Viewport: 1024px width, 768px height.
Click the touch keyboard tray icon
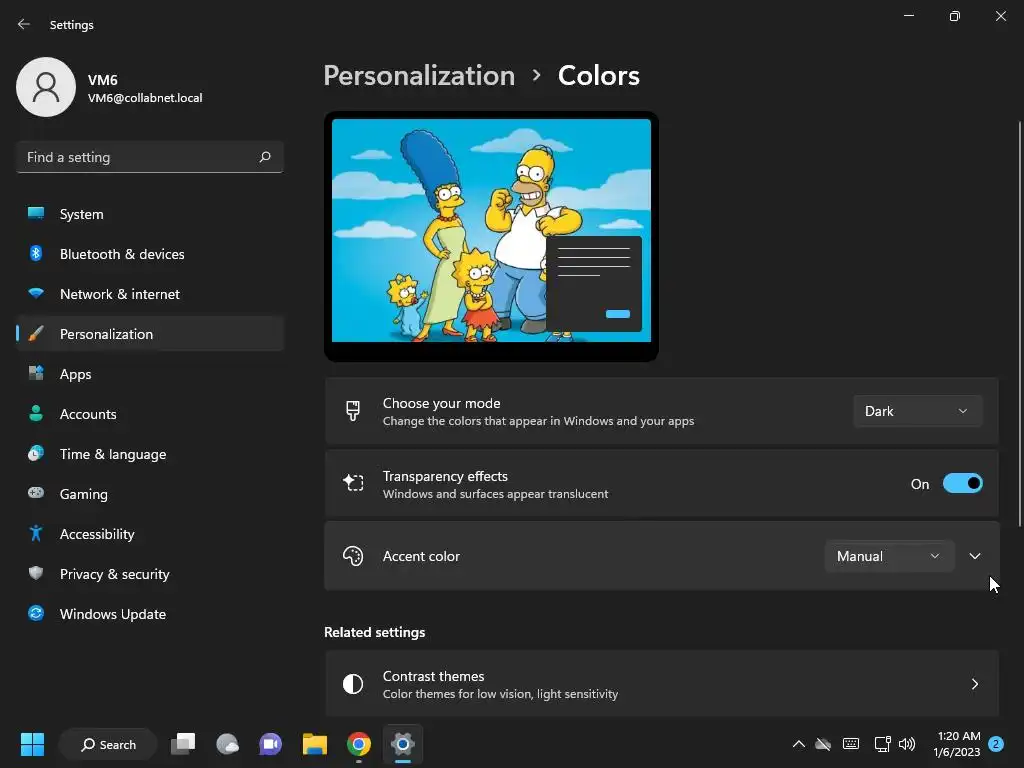pyautogui.click(x=851, y=744)
